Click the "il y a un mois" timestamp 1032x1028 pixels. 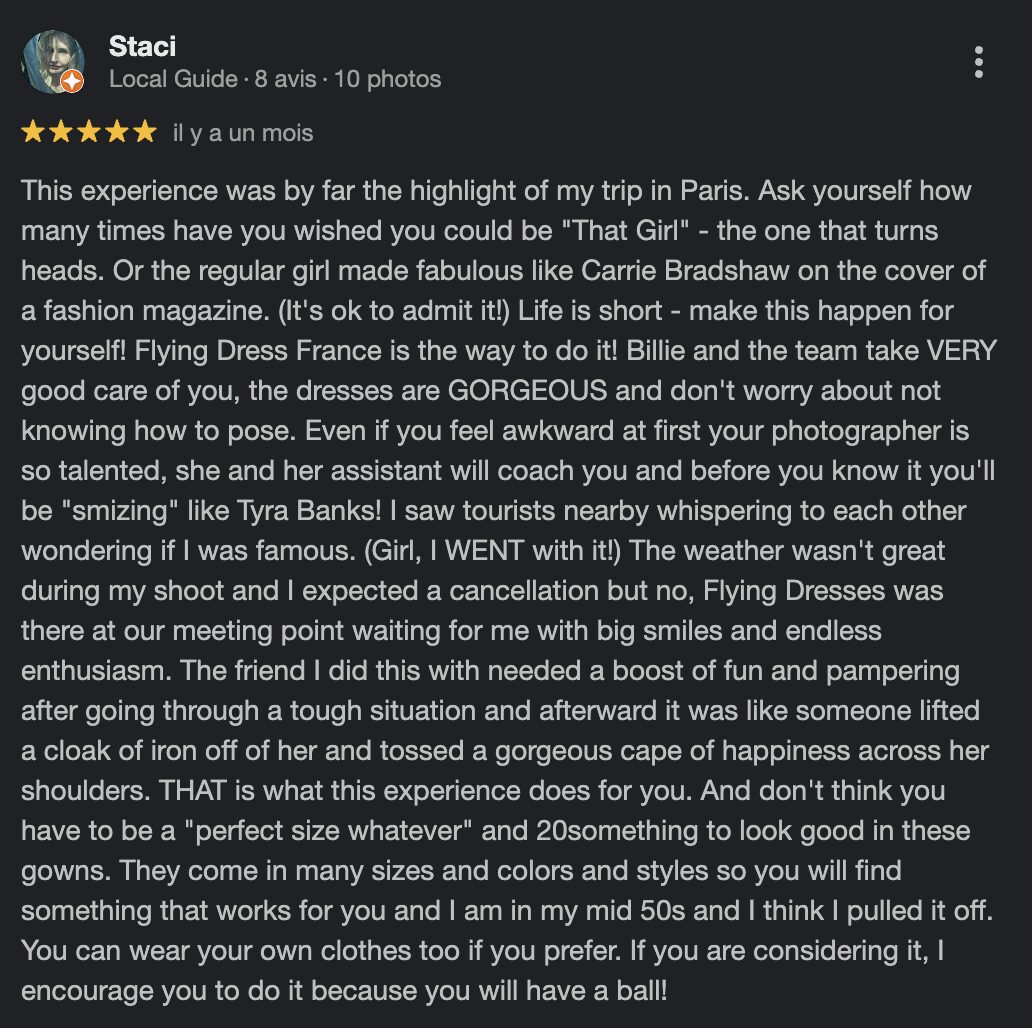tap(243, 133)
